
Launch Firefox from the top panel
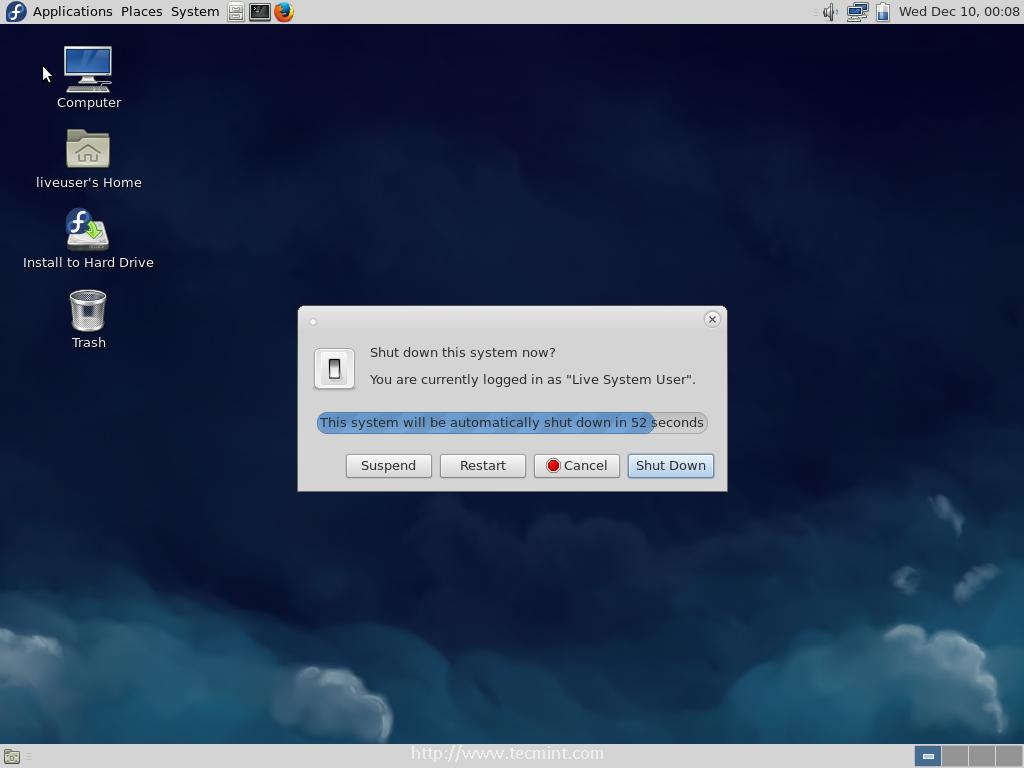pyautogui.click(x=283, y=12)
